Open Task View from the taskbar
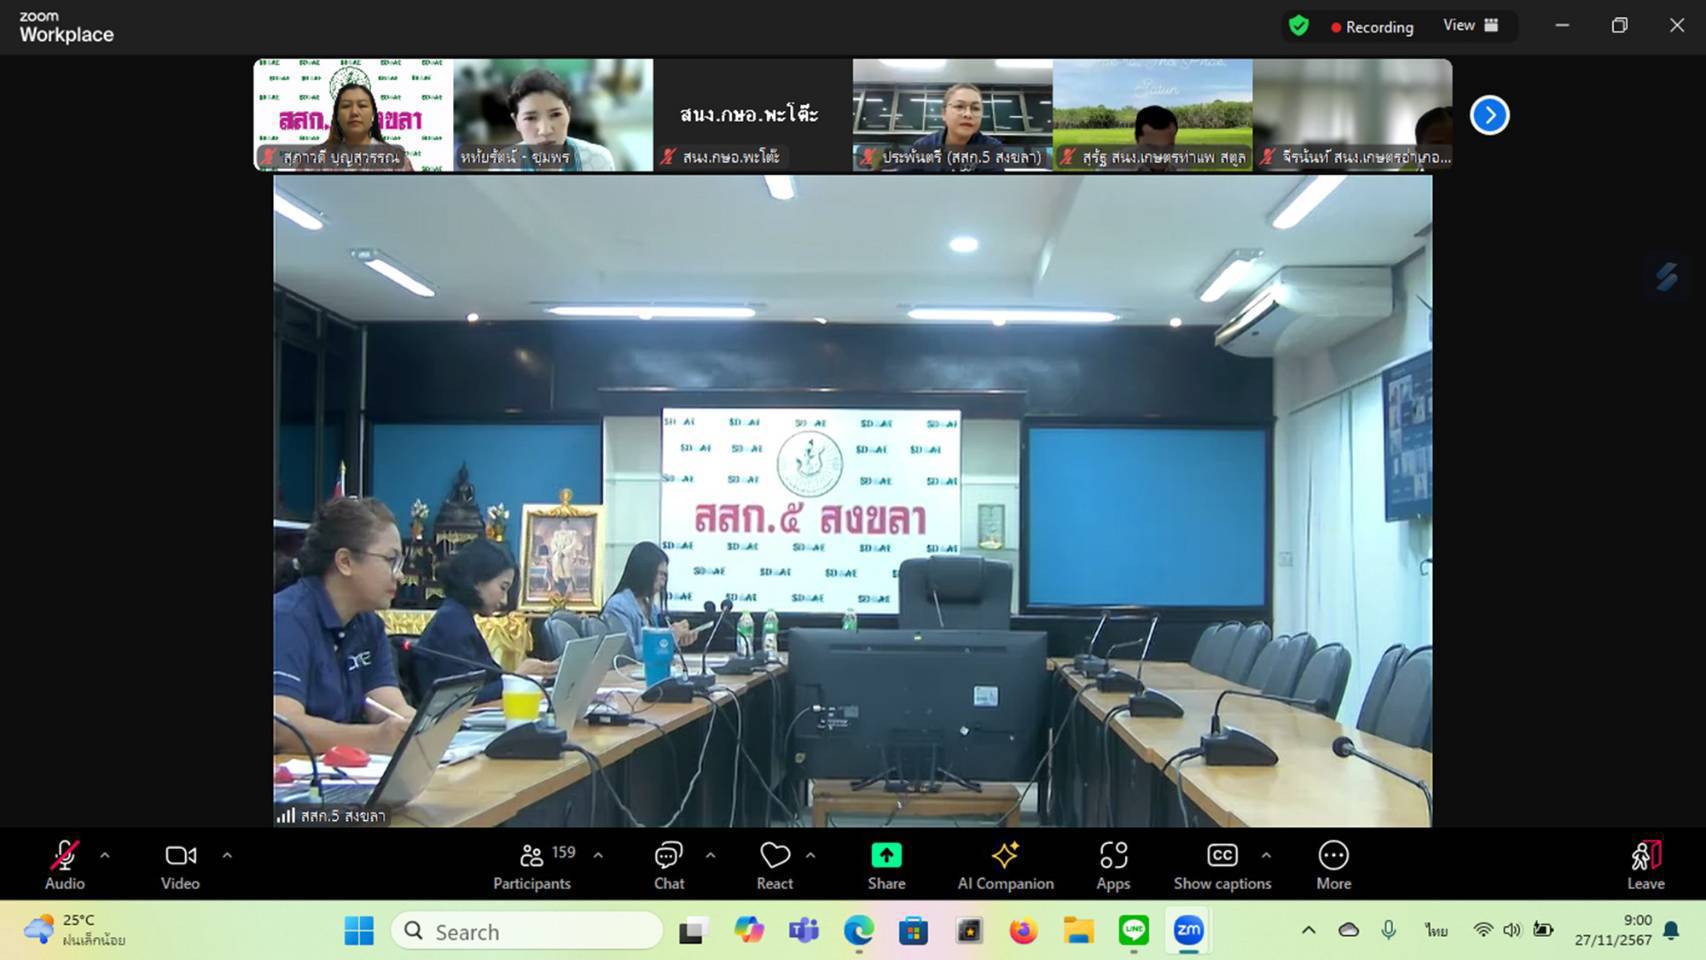 693,931
